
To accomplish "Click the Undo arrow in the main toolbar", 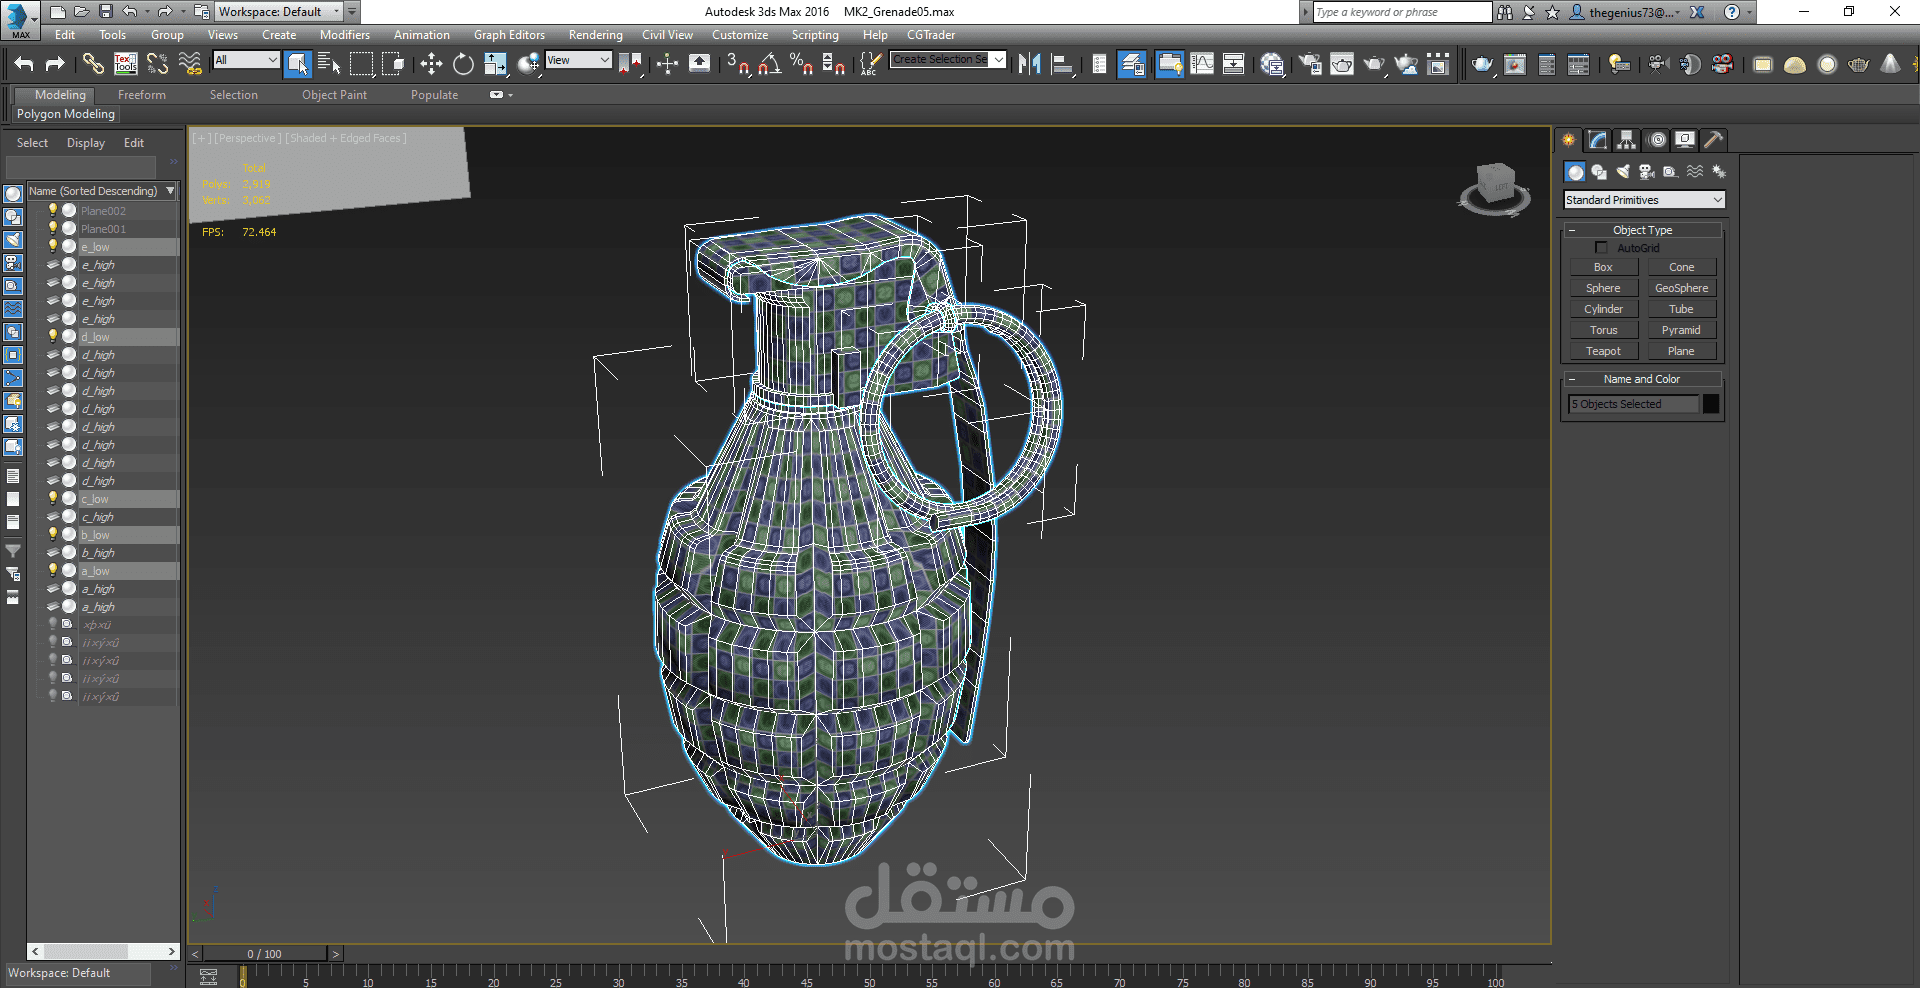I will pyautogui.click(x=24, y=64).
